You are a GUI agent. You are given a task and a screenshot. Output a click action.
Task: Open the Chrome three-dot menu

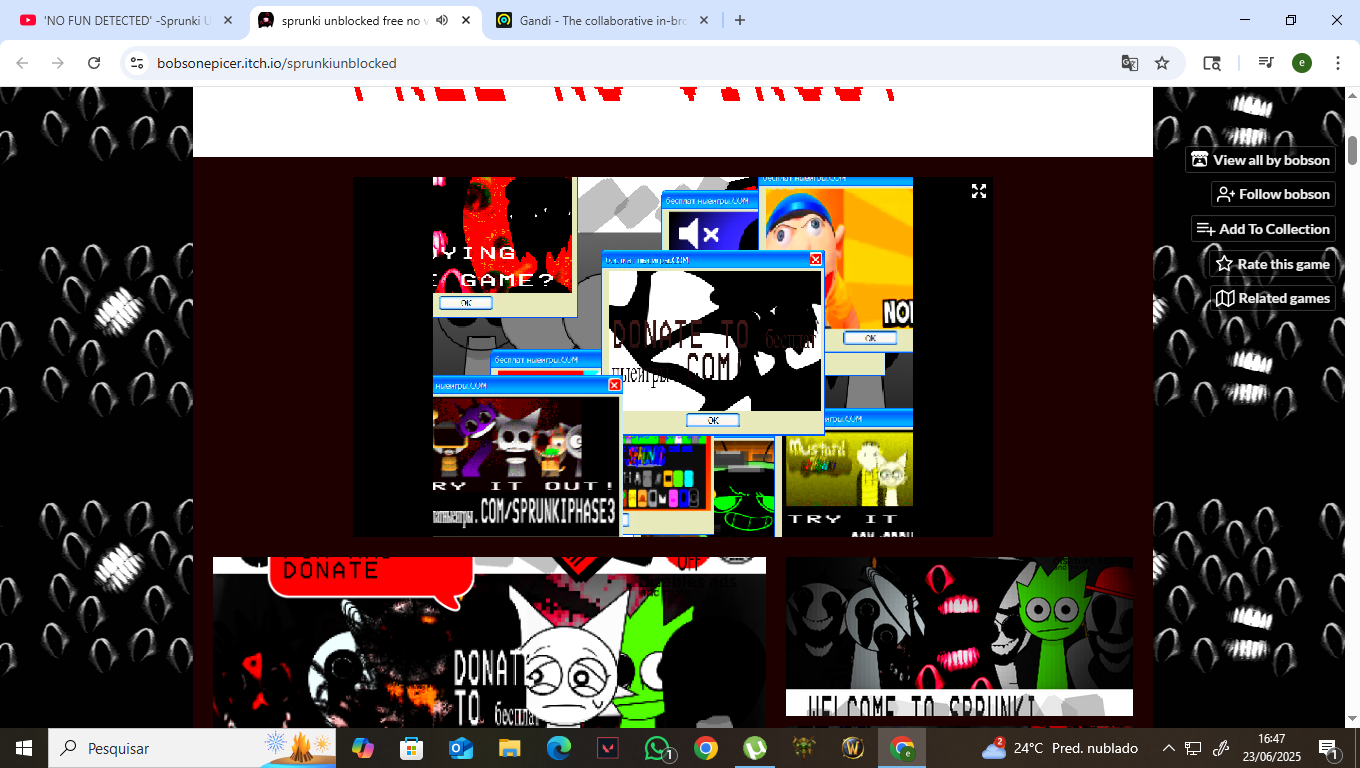tap(1338, 63)
